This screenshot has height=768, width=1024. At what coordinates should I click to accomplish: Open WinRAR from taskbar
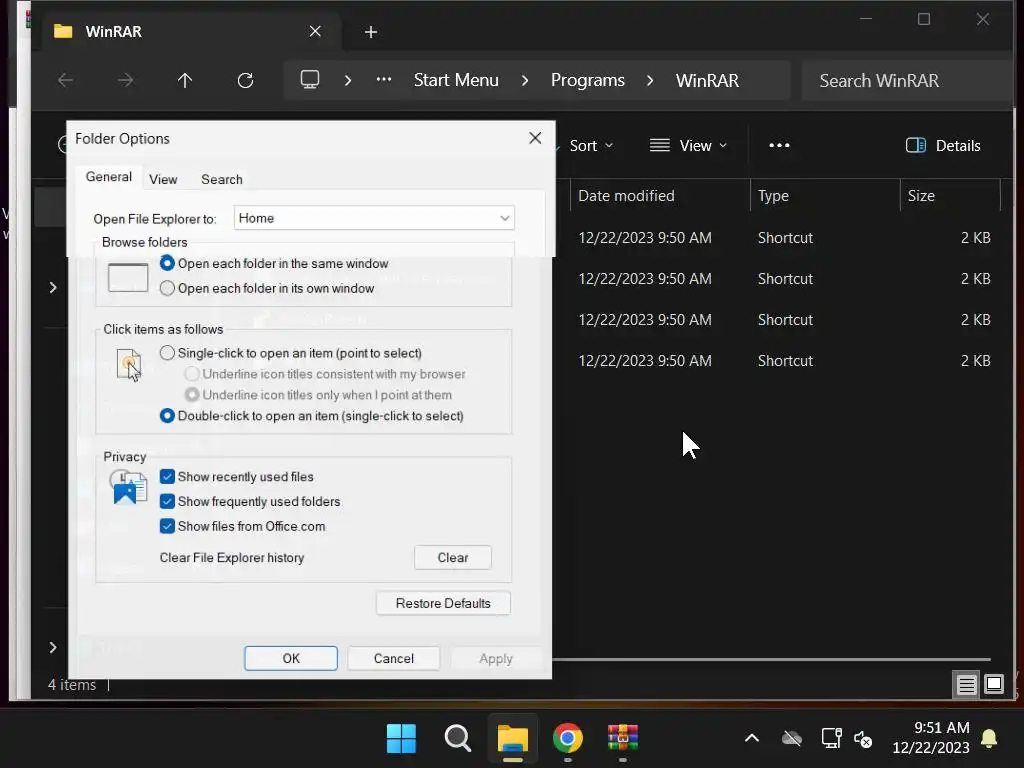click(623, 739)
